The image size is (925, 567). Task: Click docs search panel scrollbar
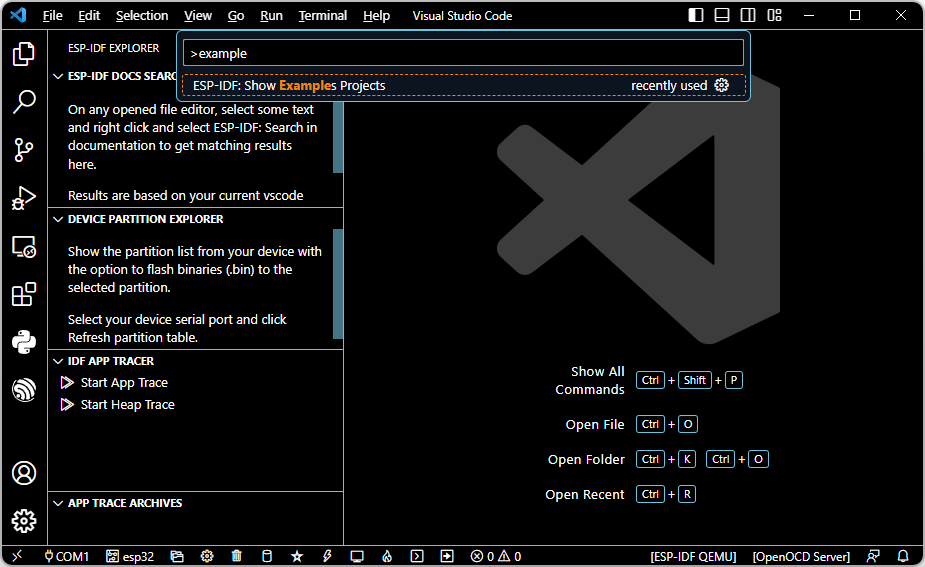click(338, 137)
